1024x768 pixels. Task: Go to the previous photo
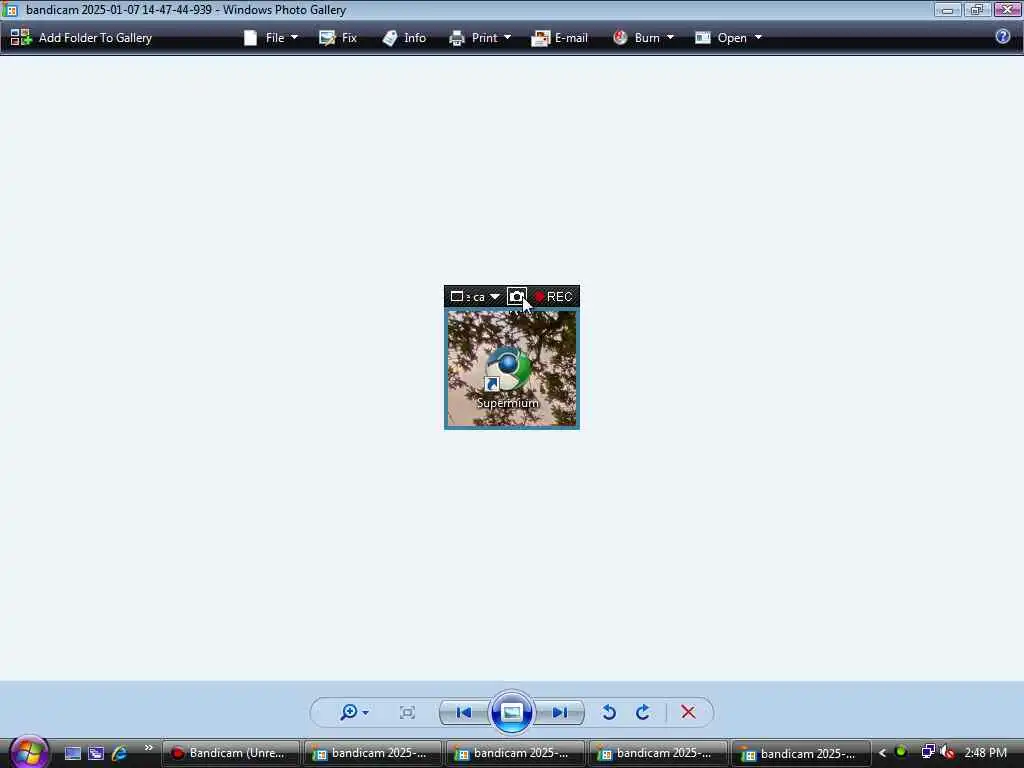(x=464, y=712)
